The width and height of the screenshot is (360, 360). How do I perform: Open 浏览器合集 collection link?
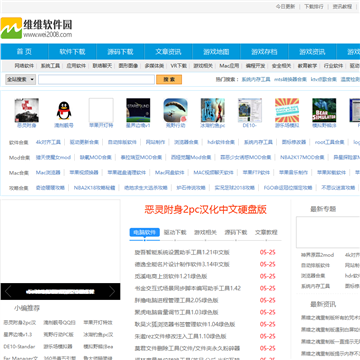pyautogui.click(x=186, y=142)
